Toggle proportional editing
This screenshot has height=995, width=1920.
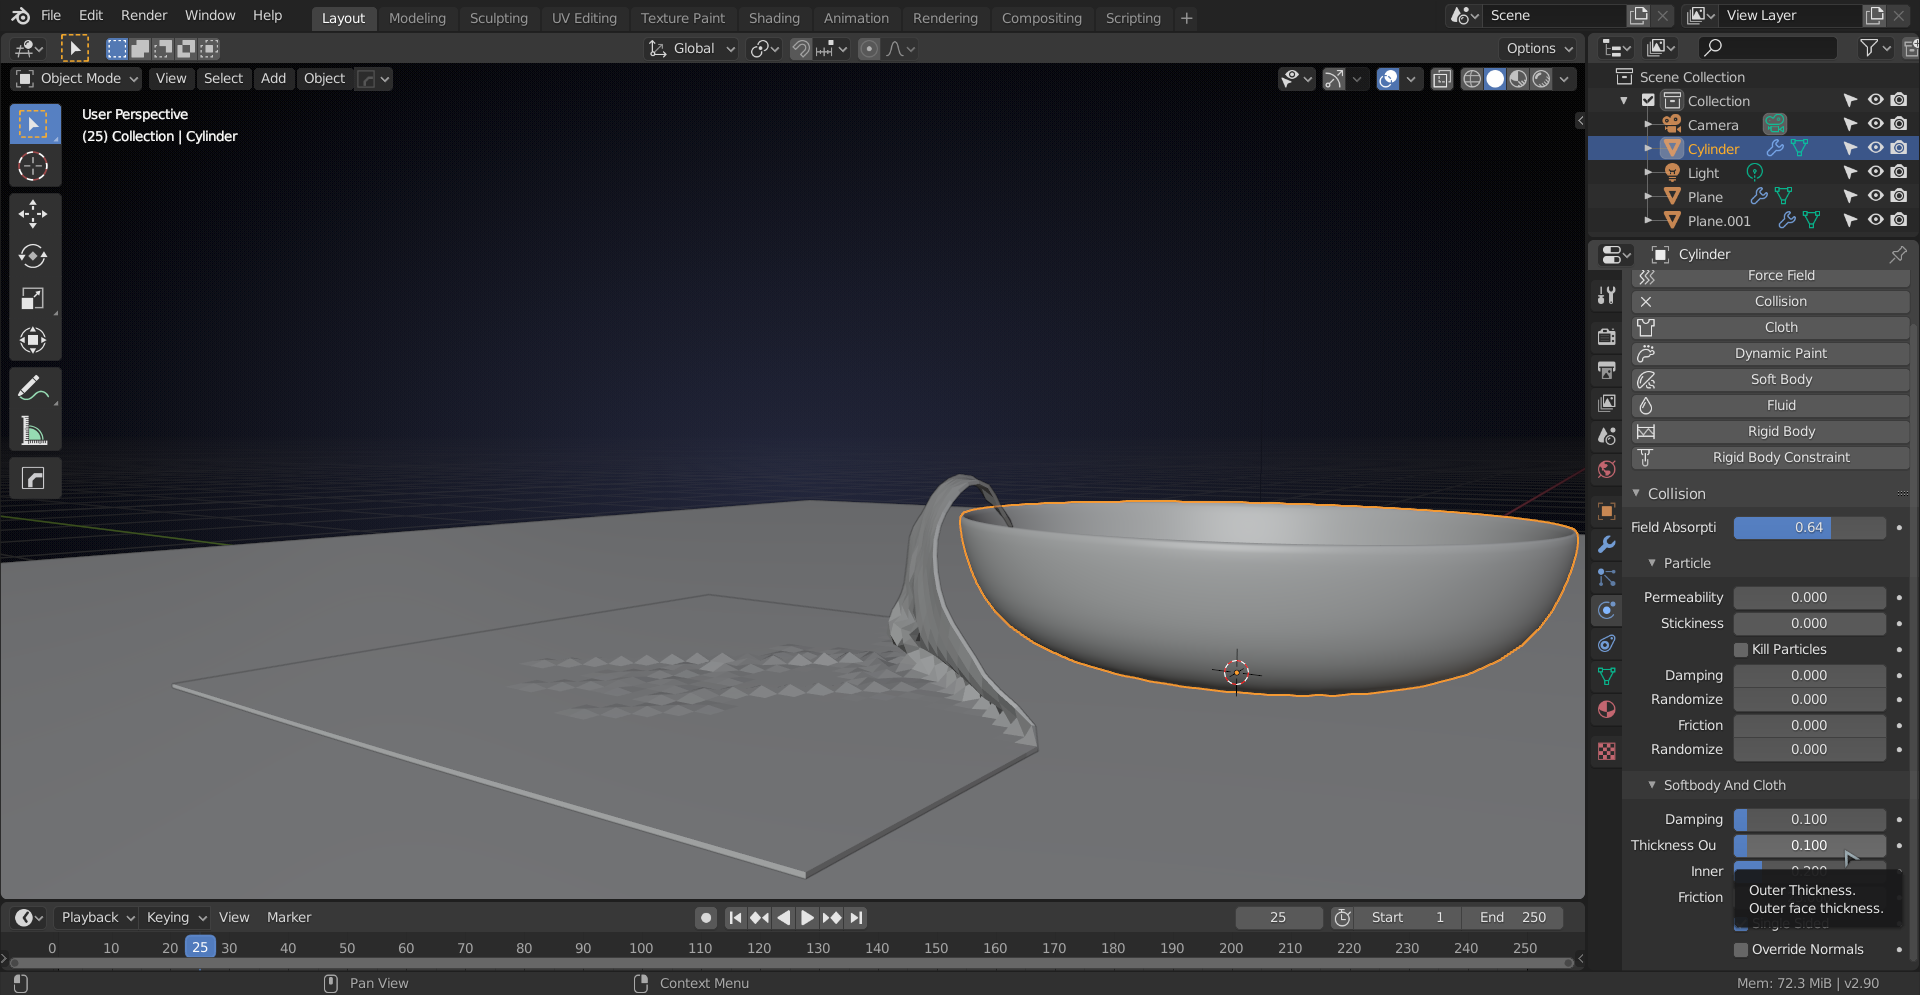869,49
